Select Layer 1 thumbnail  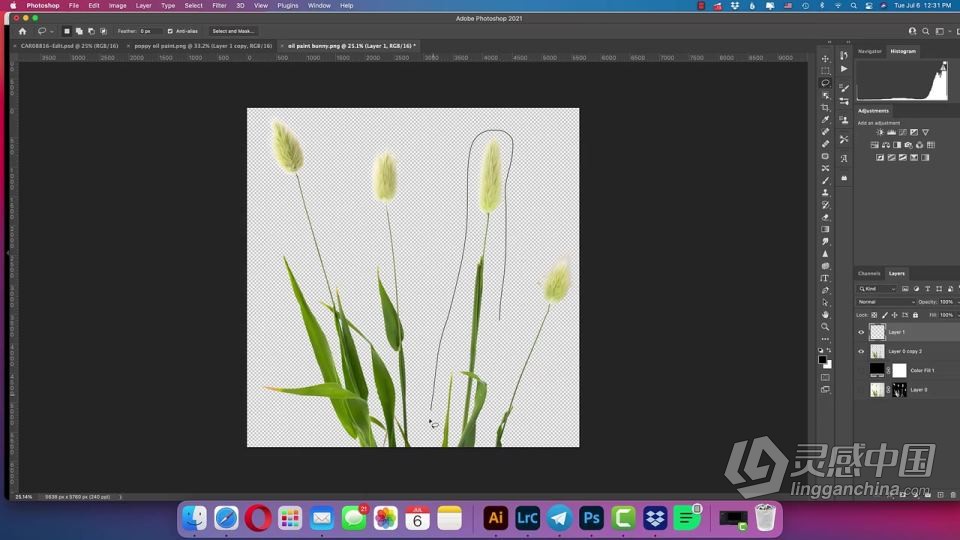(877, 332)
